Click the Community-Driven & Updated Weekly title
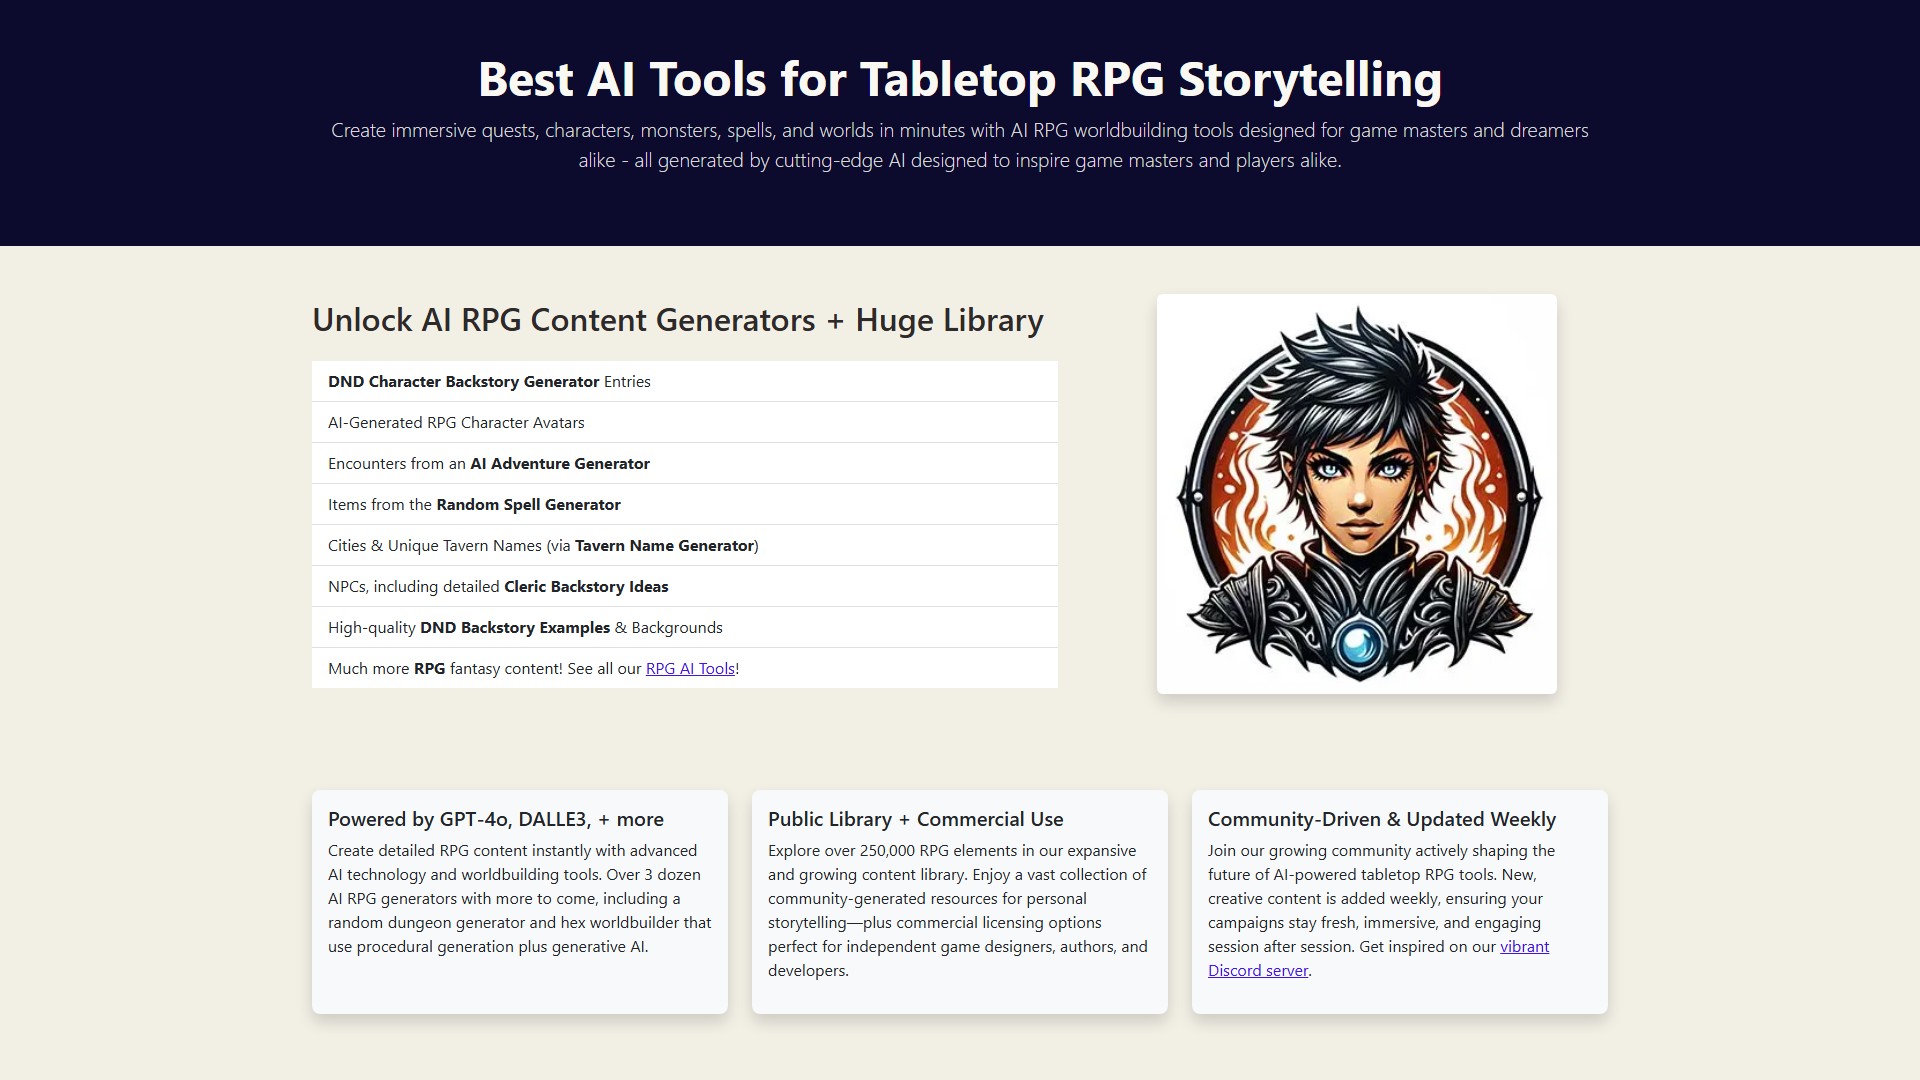 1382,819
